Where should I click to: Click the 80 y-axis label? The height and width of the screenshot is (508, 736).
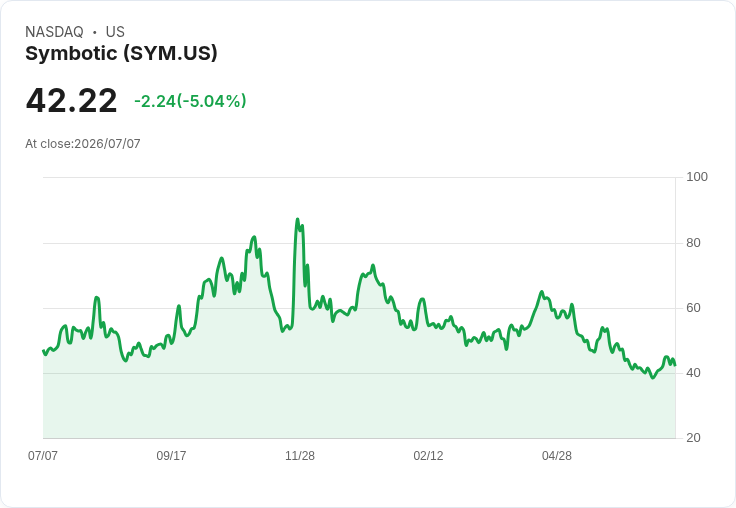click(x=693, y=243)
